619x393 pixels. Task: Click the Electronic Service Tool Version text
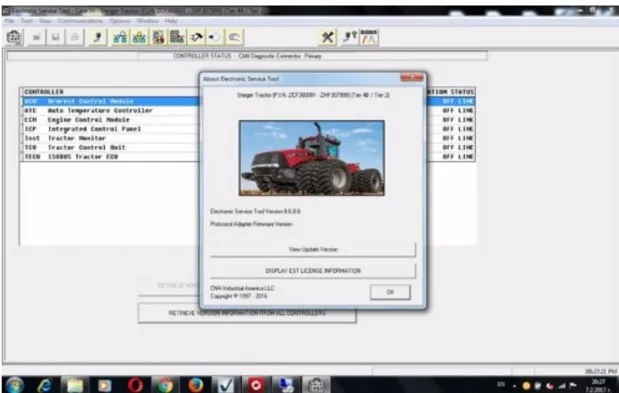255,211
